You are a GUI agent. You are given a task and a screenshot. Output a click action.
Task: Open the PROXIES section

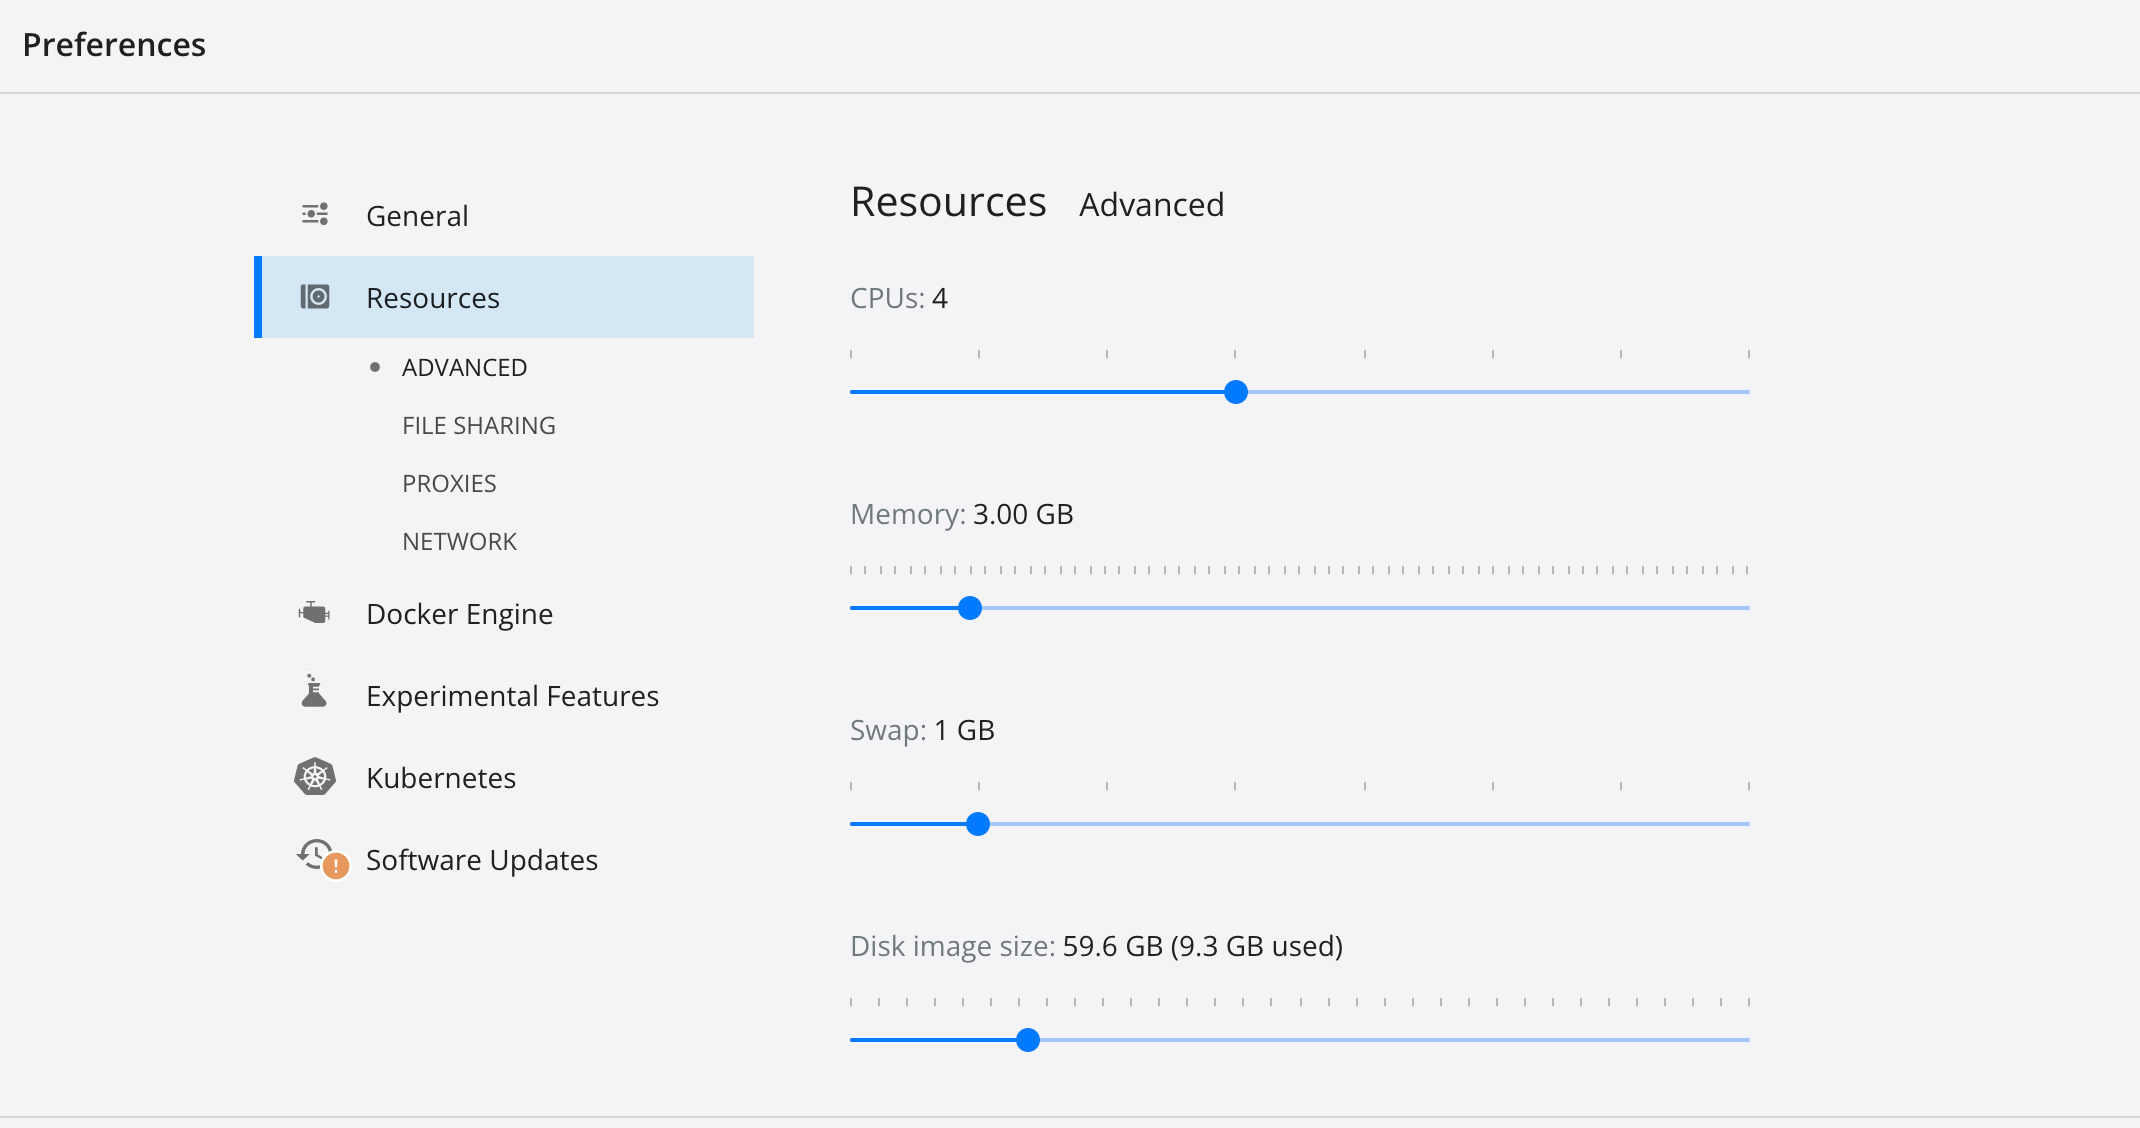(x=449, y=482)
